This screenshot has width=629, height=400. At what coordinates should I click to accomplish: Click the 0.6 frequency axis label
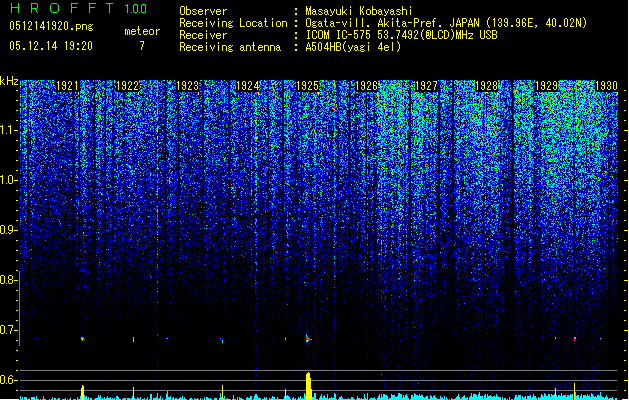(x=9, y=380)
